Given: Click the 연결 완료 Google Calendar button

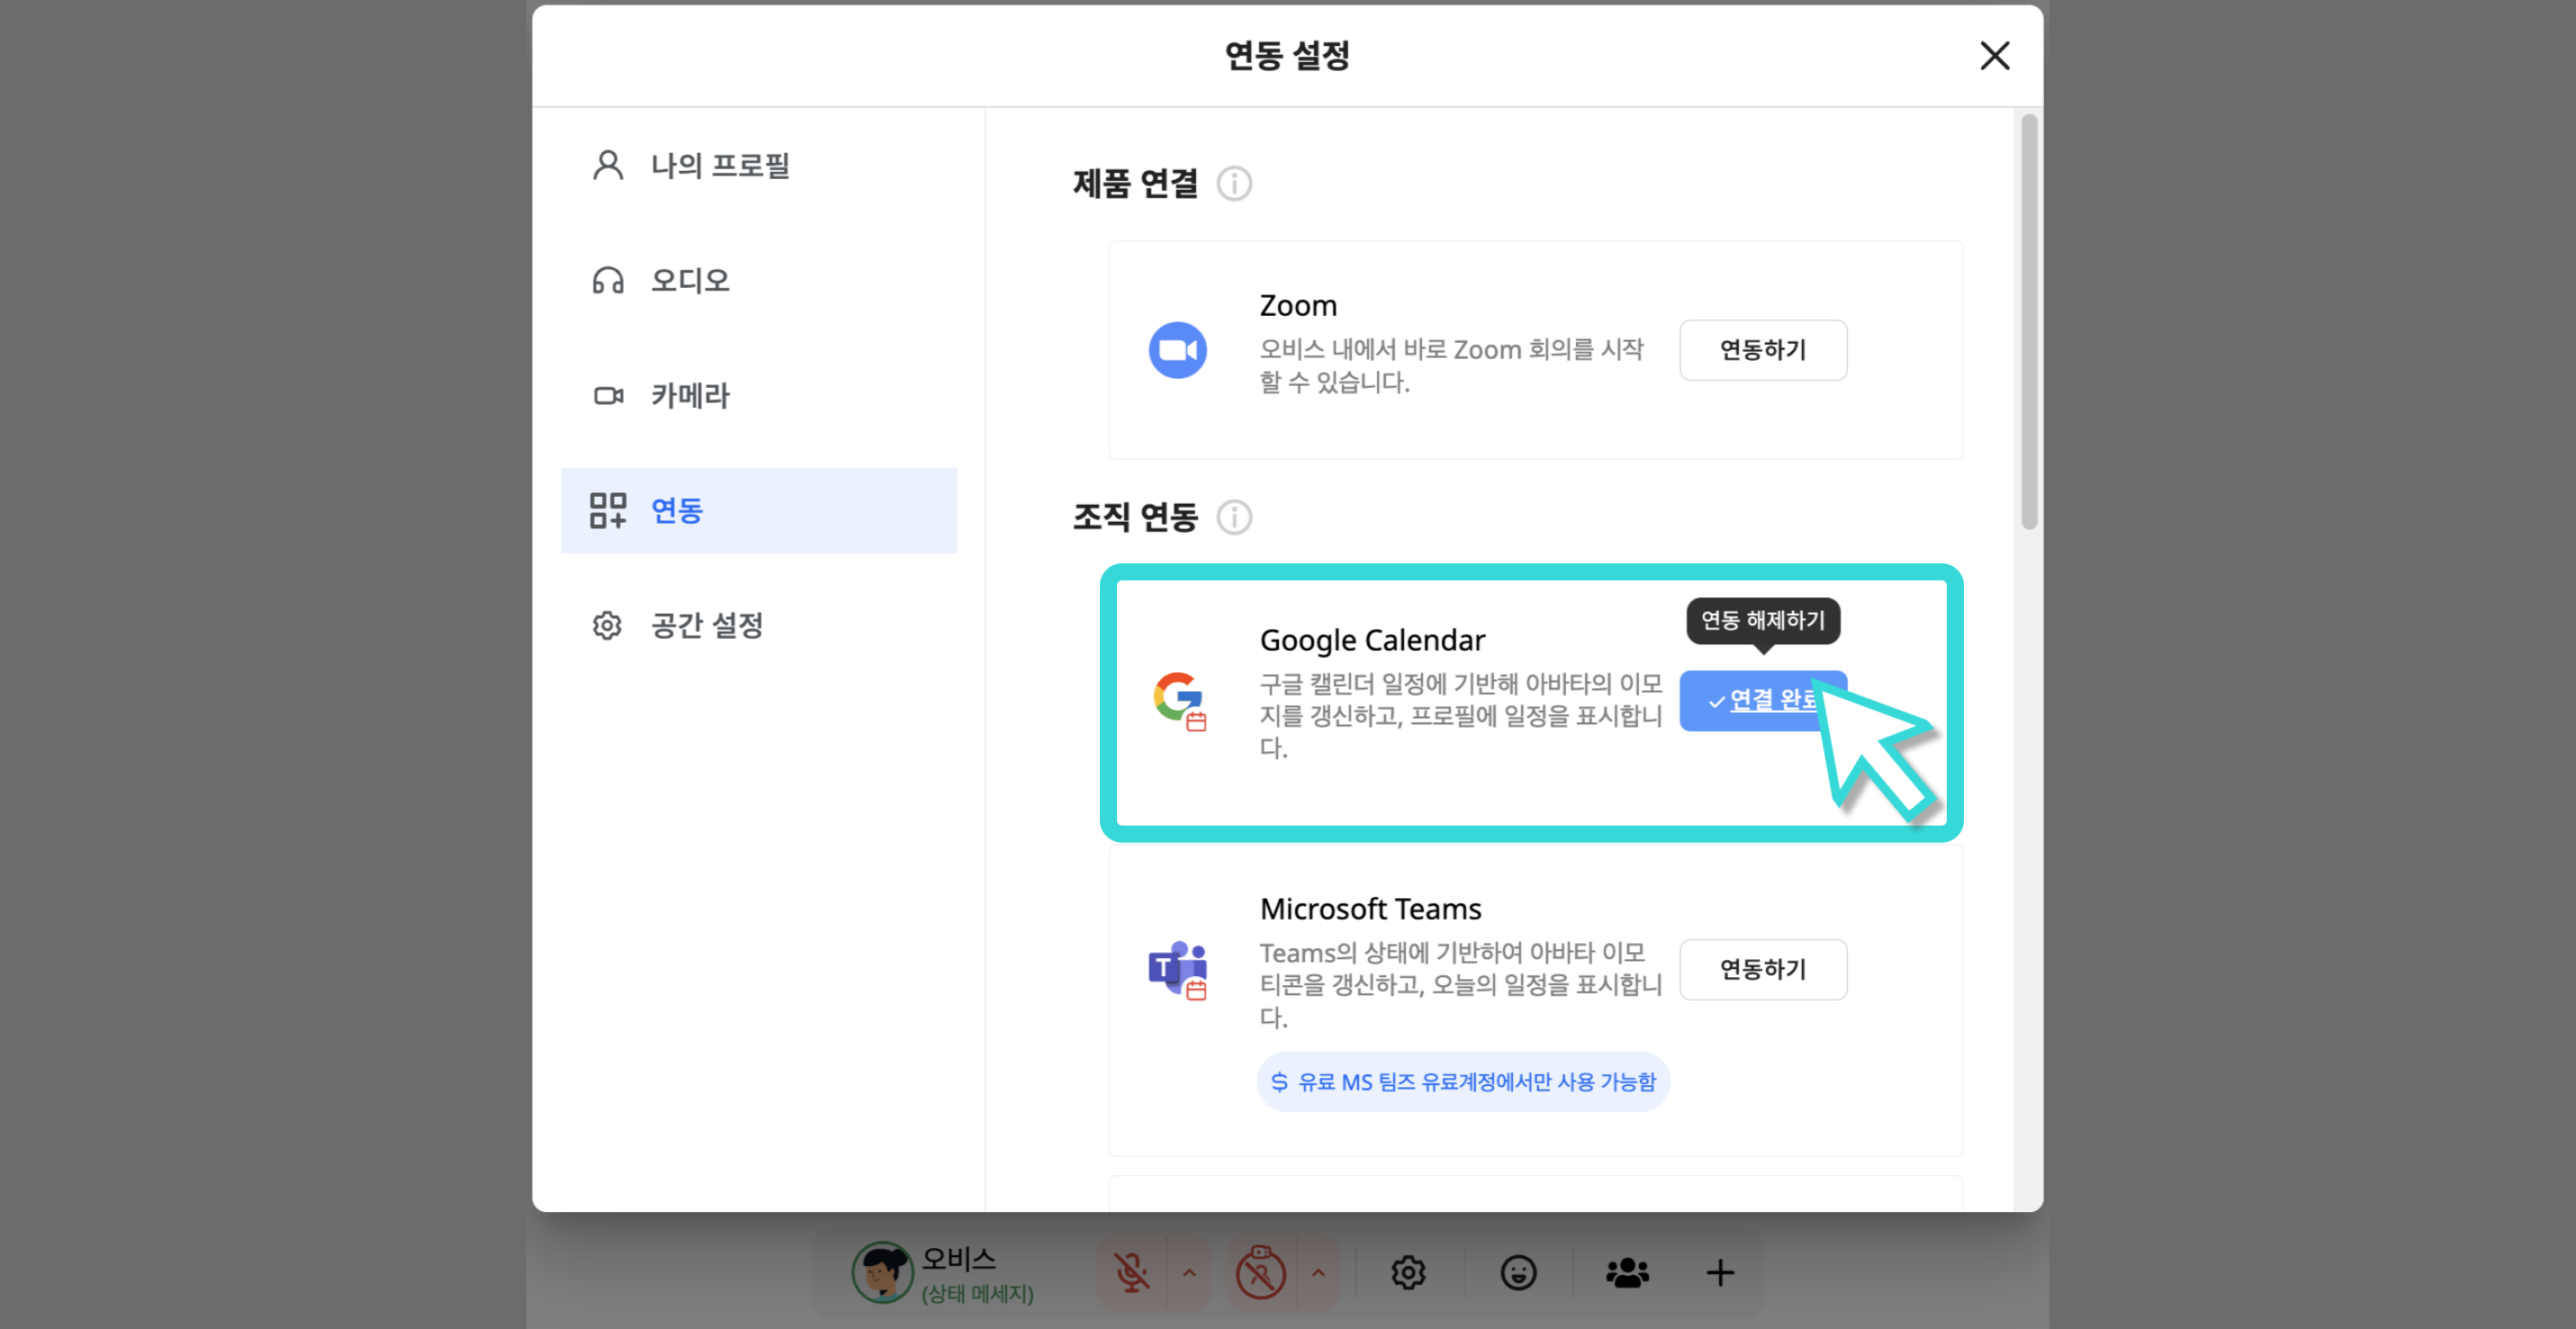Looking at the screenshot, I should coord(1763,700).
